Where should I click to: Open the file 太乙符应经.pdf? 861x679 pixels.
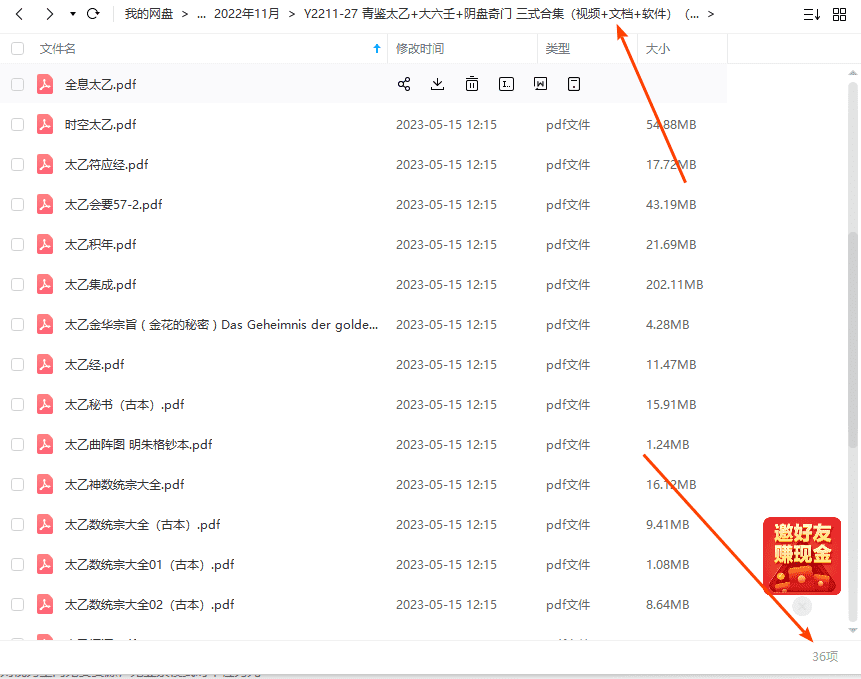pos(106,165)
